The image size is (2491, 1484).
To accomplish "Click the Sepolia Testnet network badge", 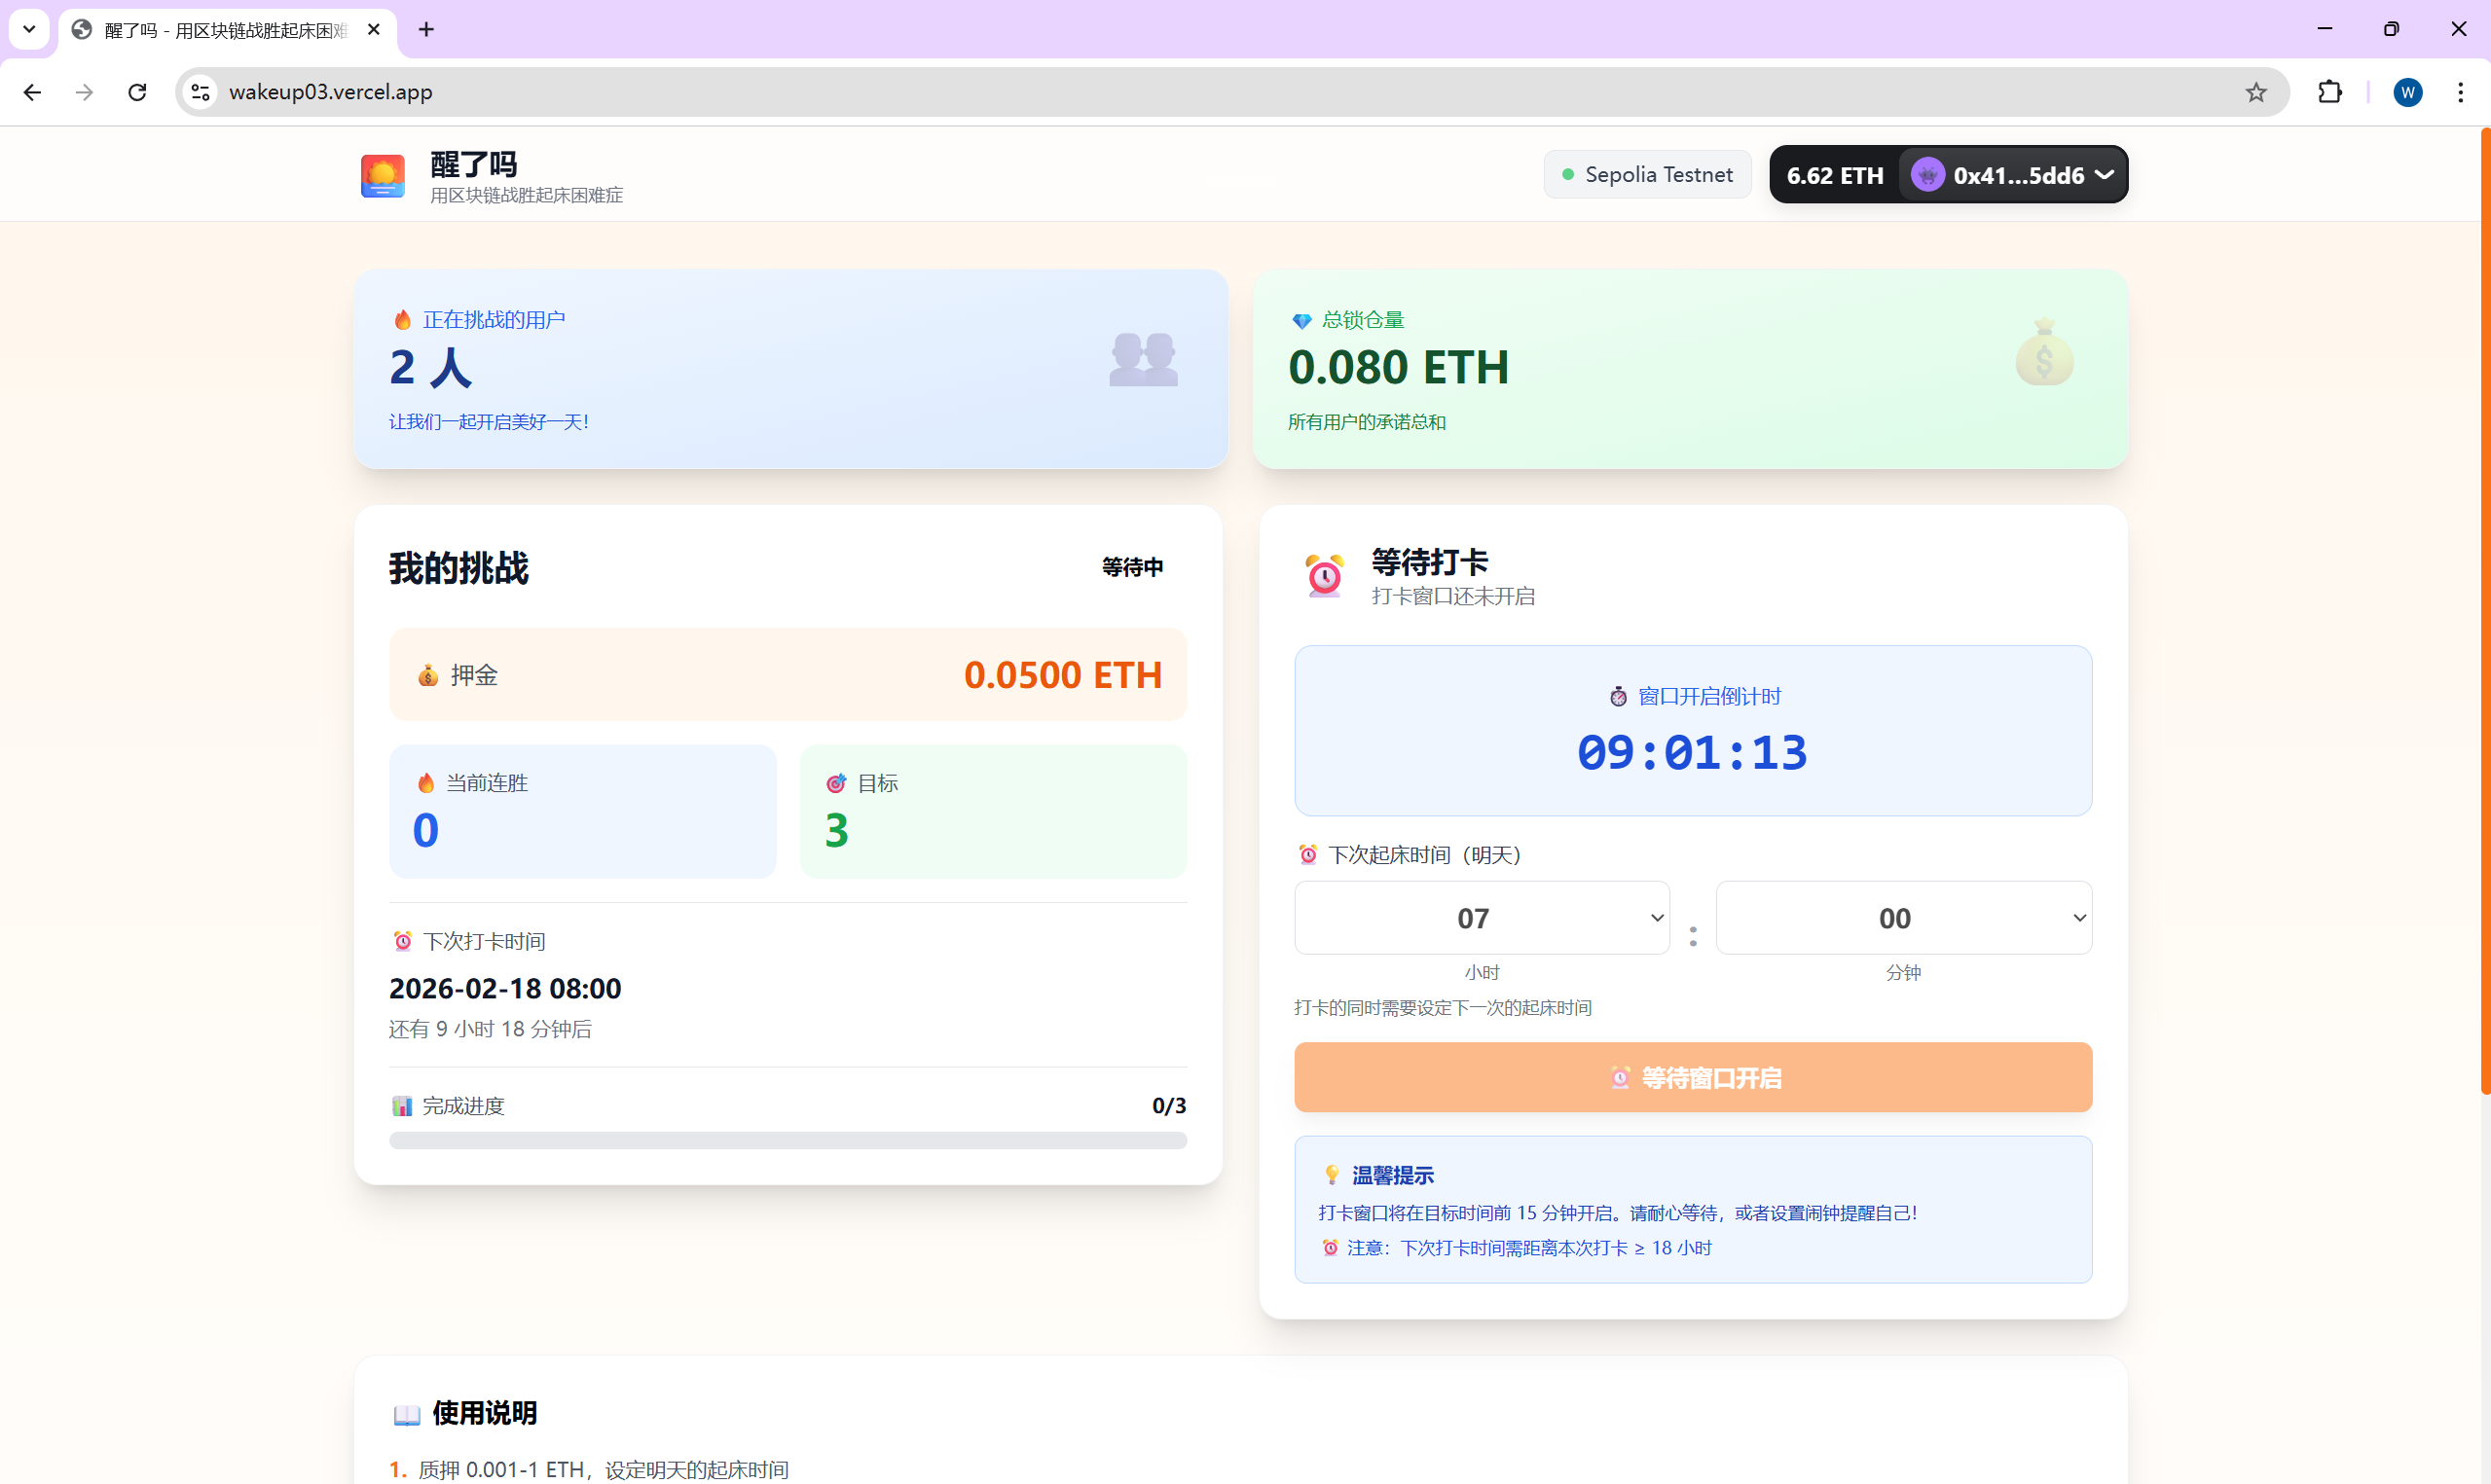I will [1647, 175].
